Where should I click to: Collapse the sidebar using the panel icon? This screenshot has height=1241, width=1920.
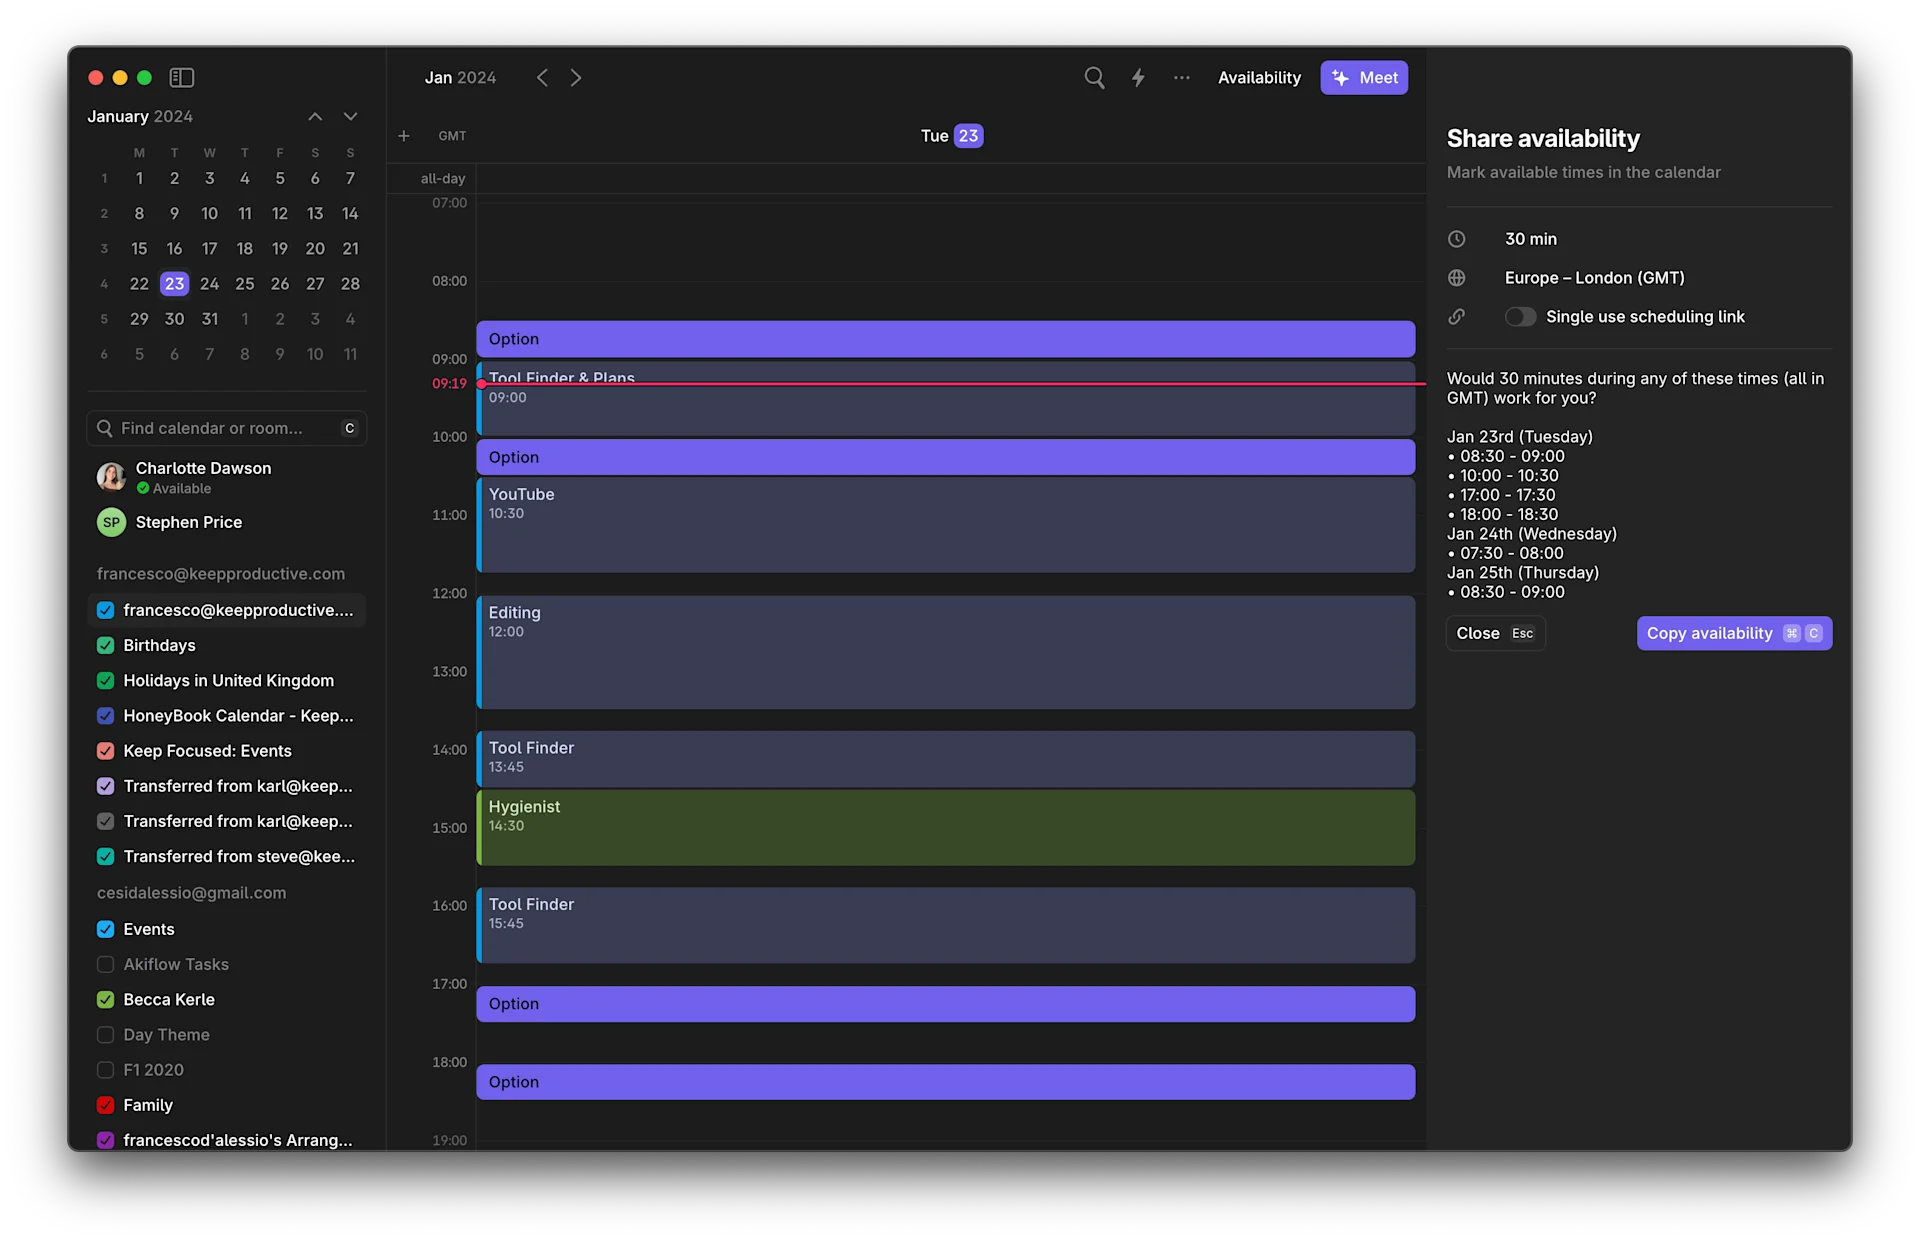pos(181,77)
